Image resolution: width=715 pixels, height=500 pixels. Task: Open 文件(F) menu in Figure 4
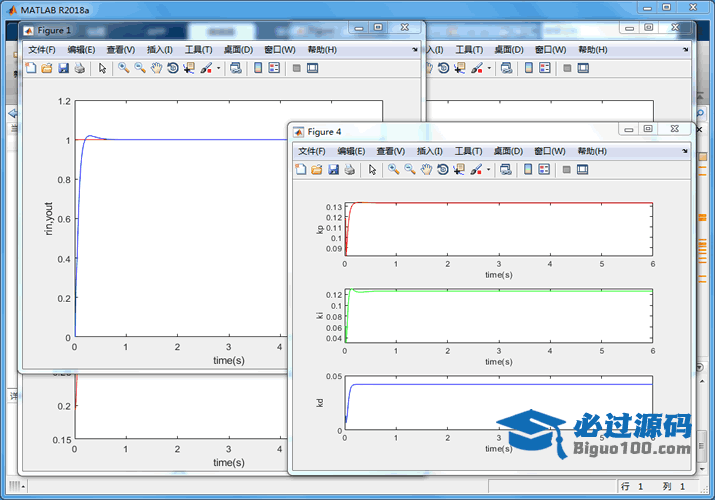point(312,151)
